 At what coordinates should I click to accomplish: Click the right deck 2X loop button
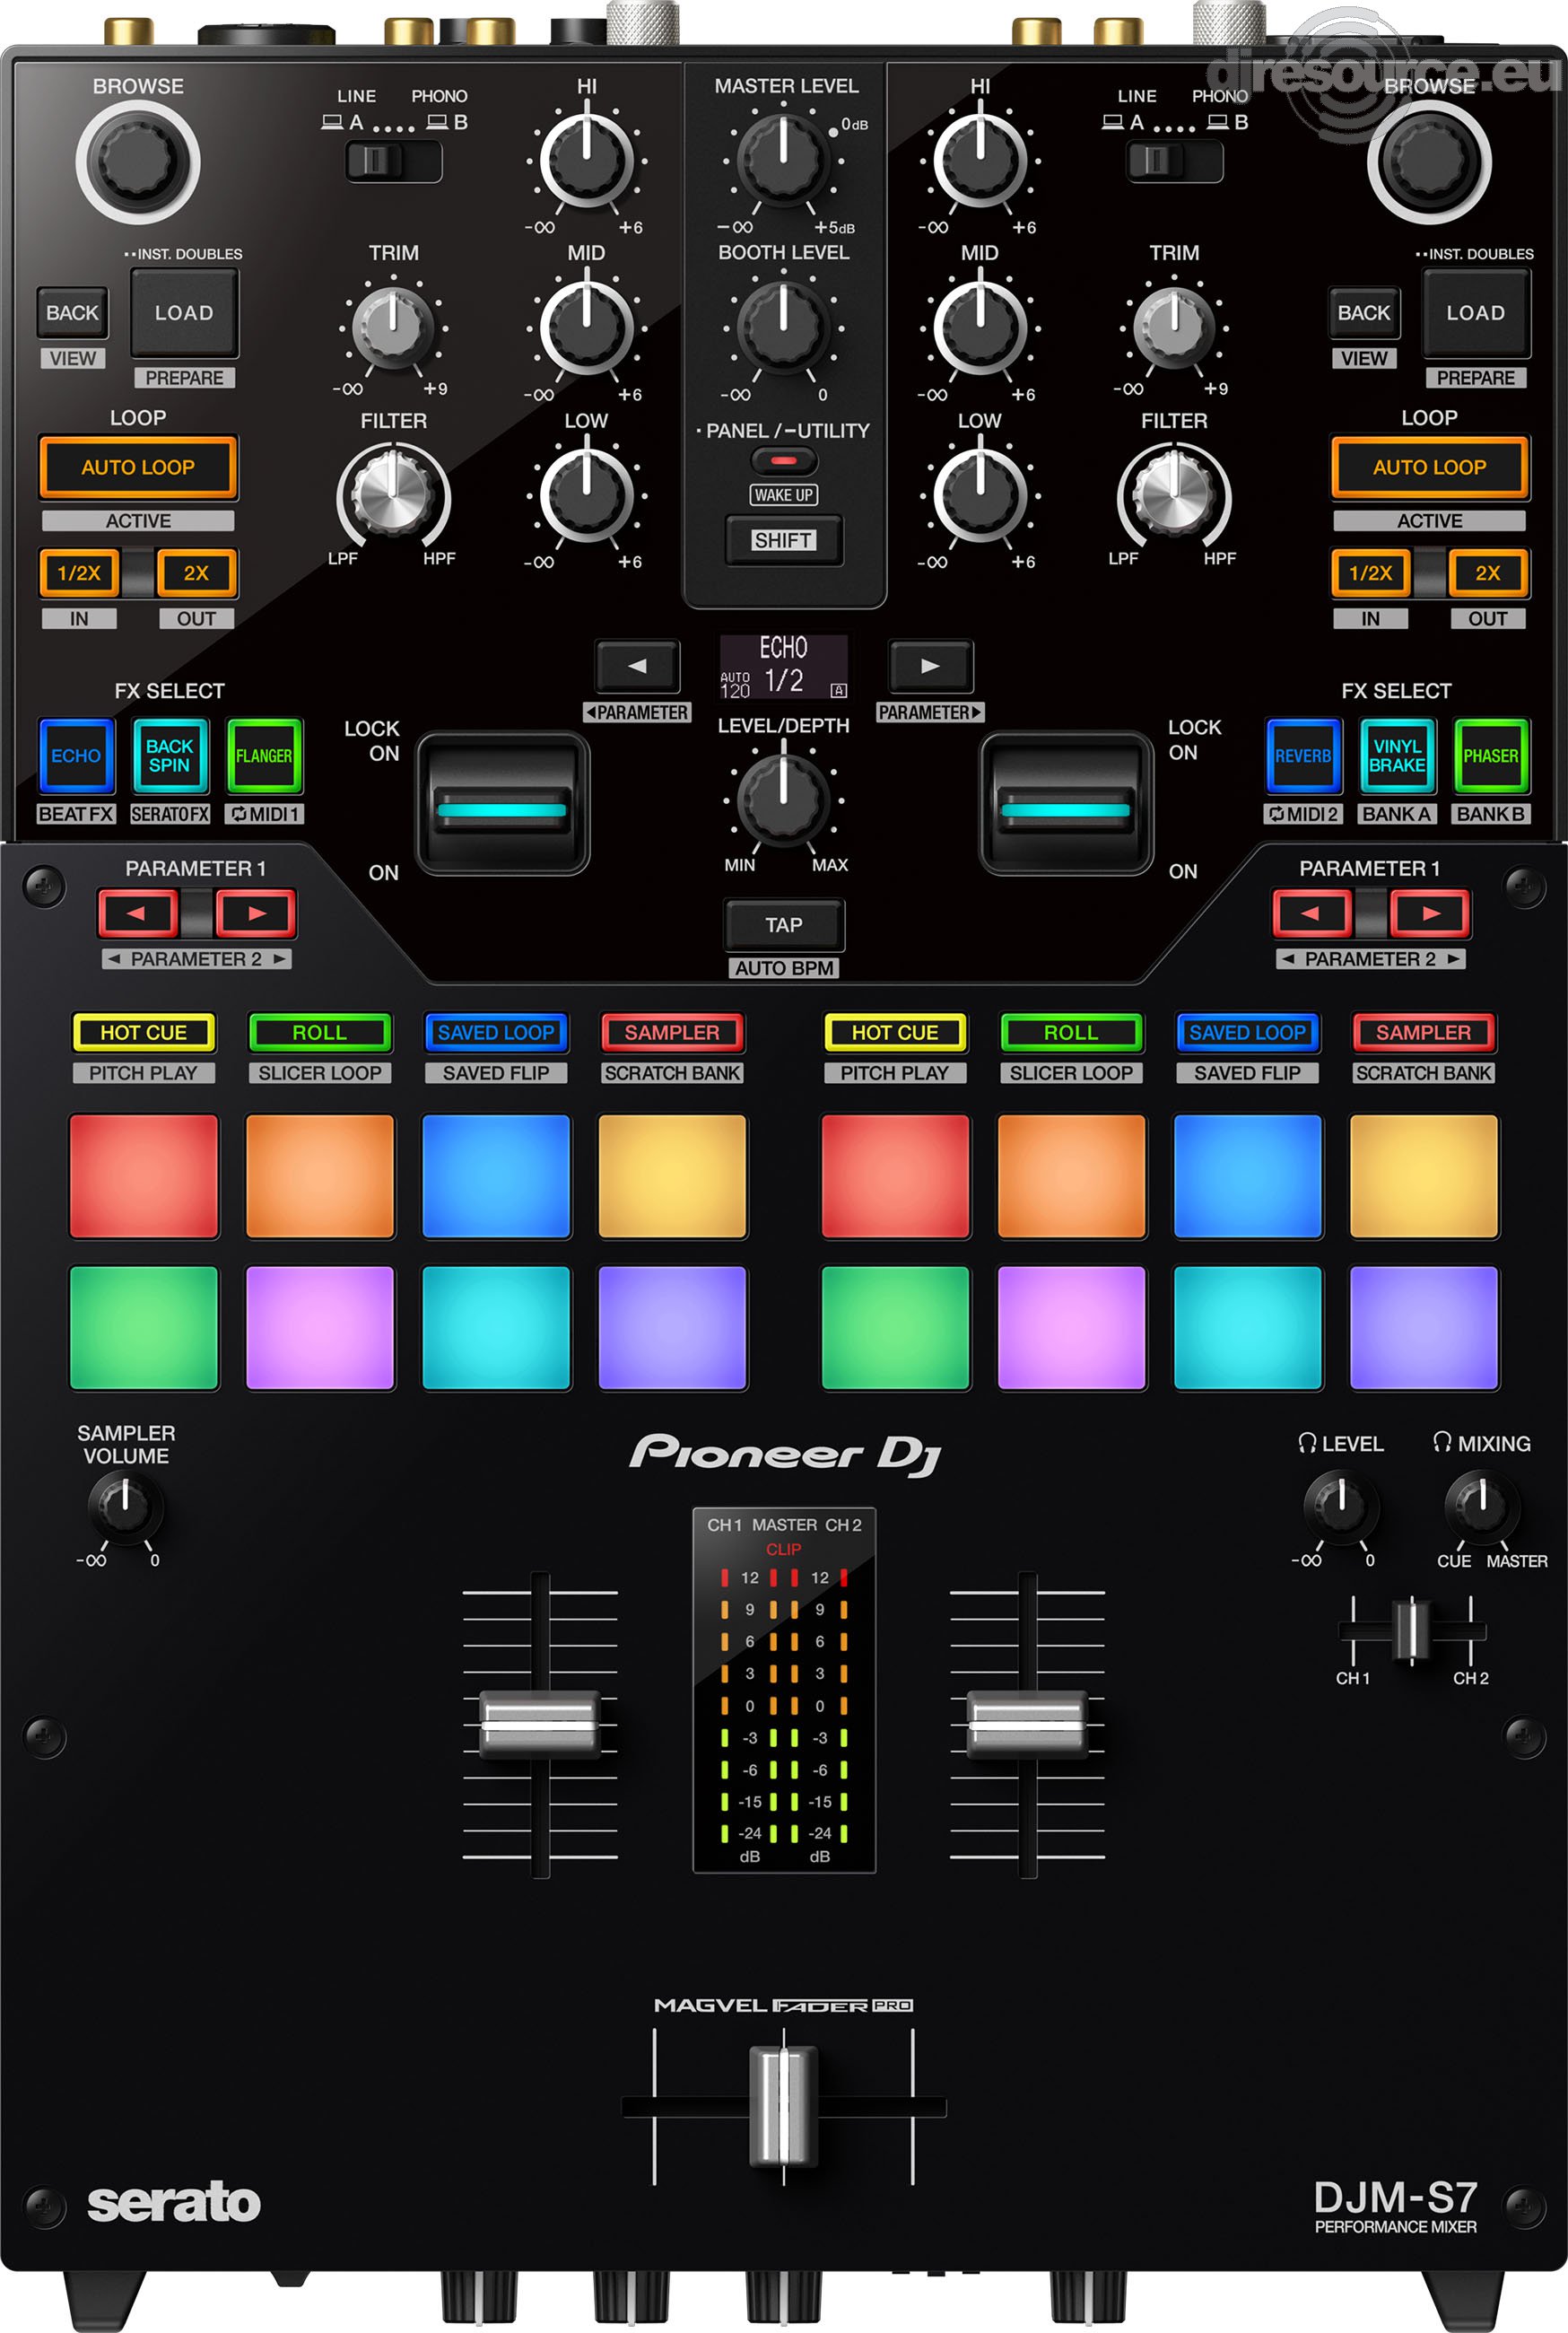1488,573
